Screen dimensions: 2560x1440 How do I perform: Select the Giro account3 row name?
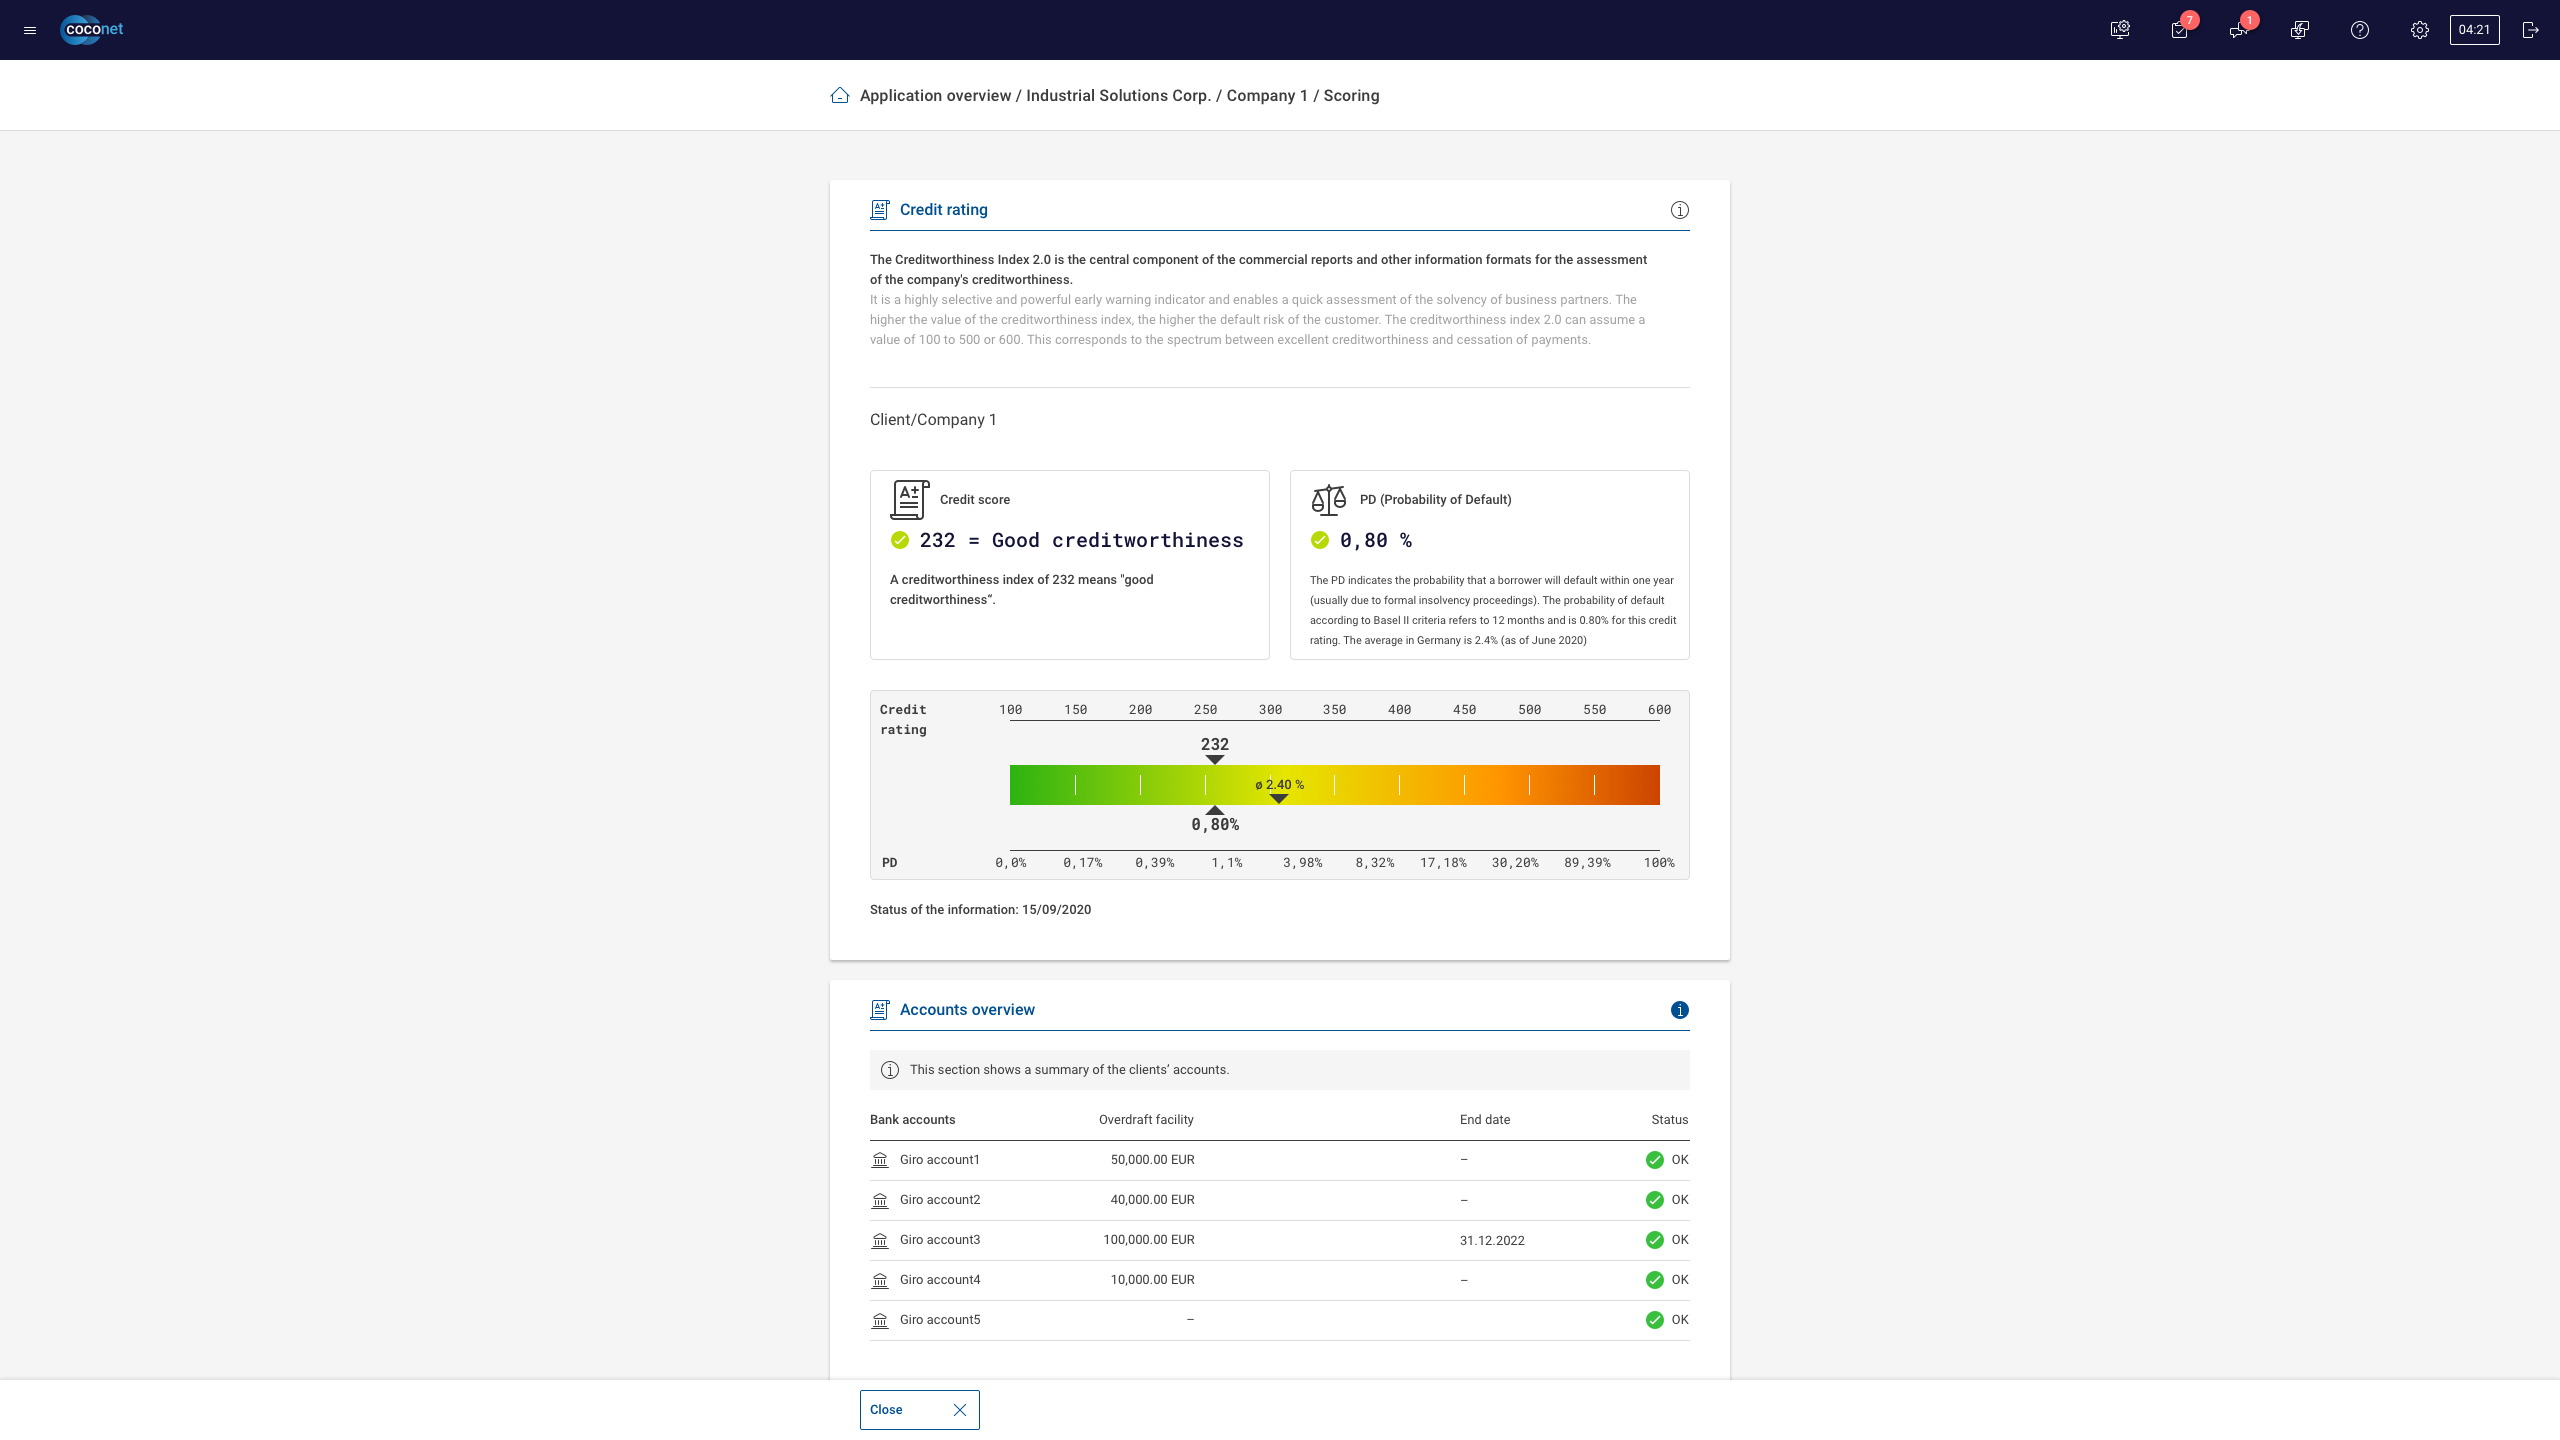coord(940,1240)
